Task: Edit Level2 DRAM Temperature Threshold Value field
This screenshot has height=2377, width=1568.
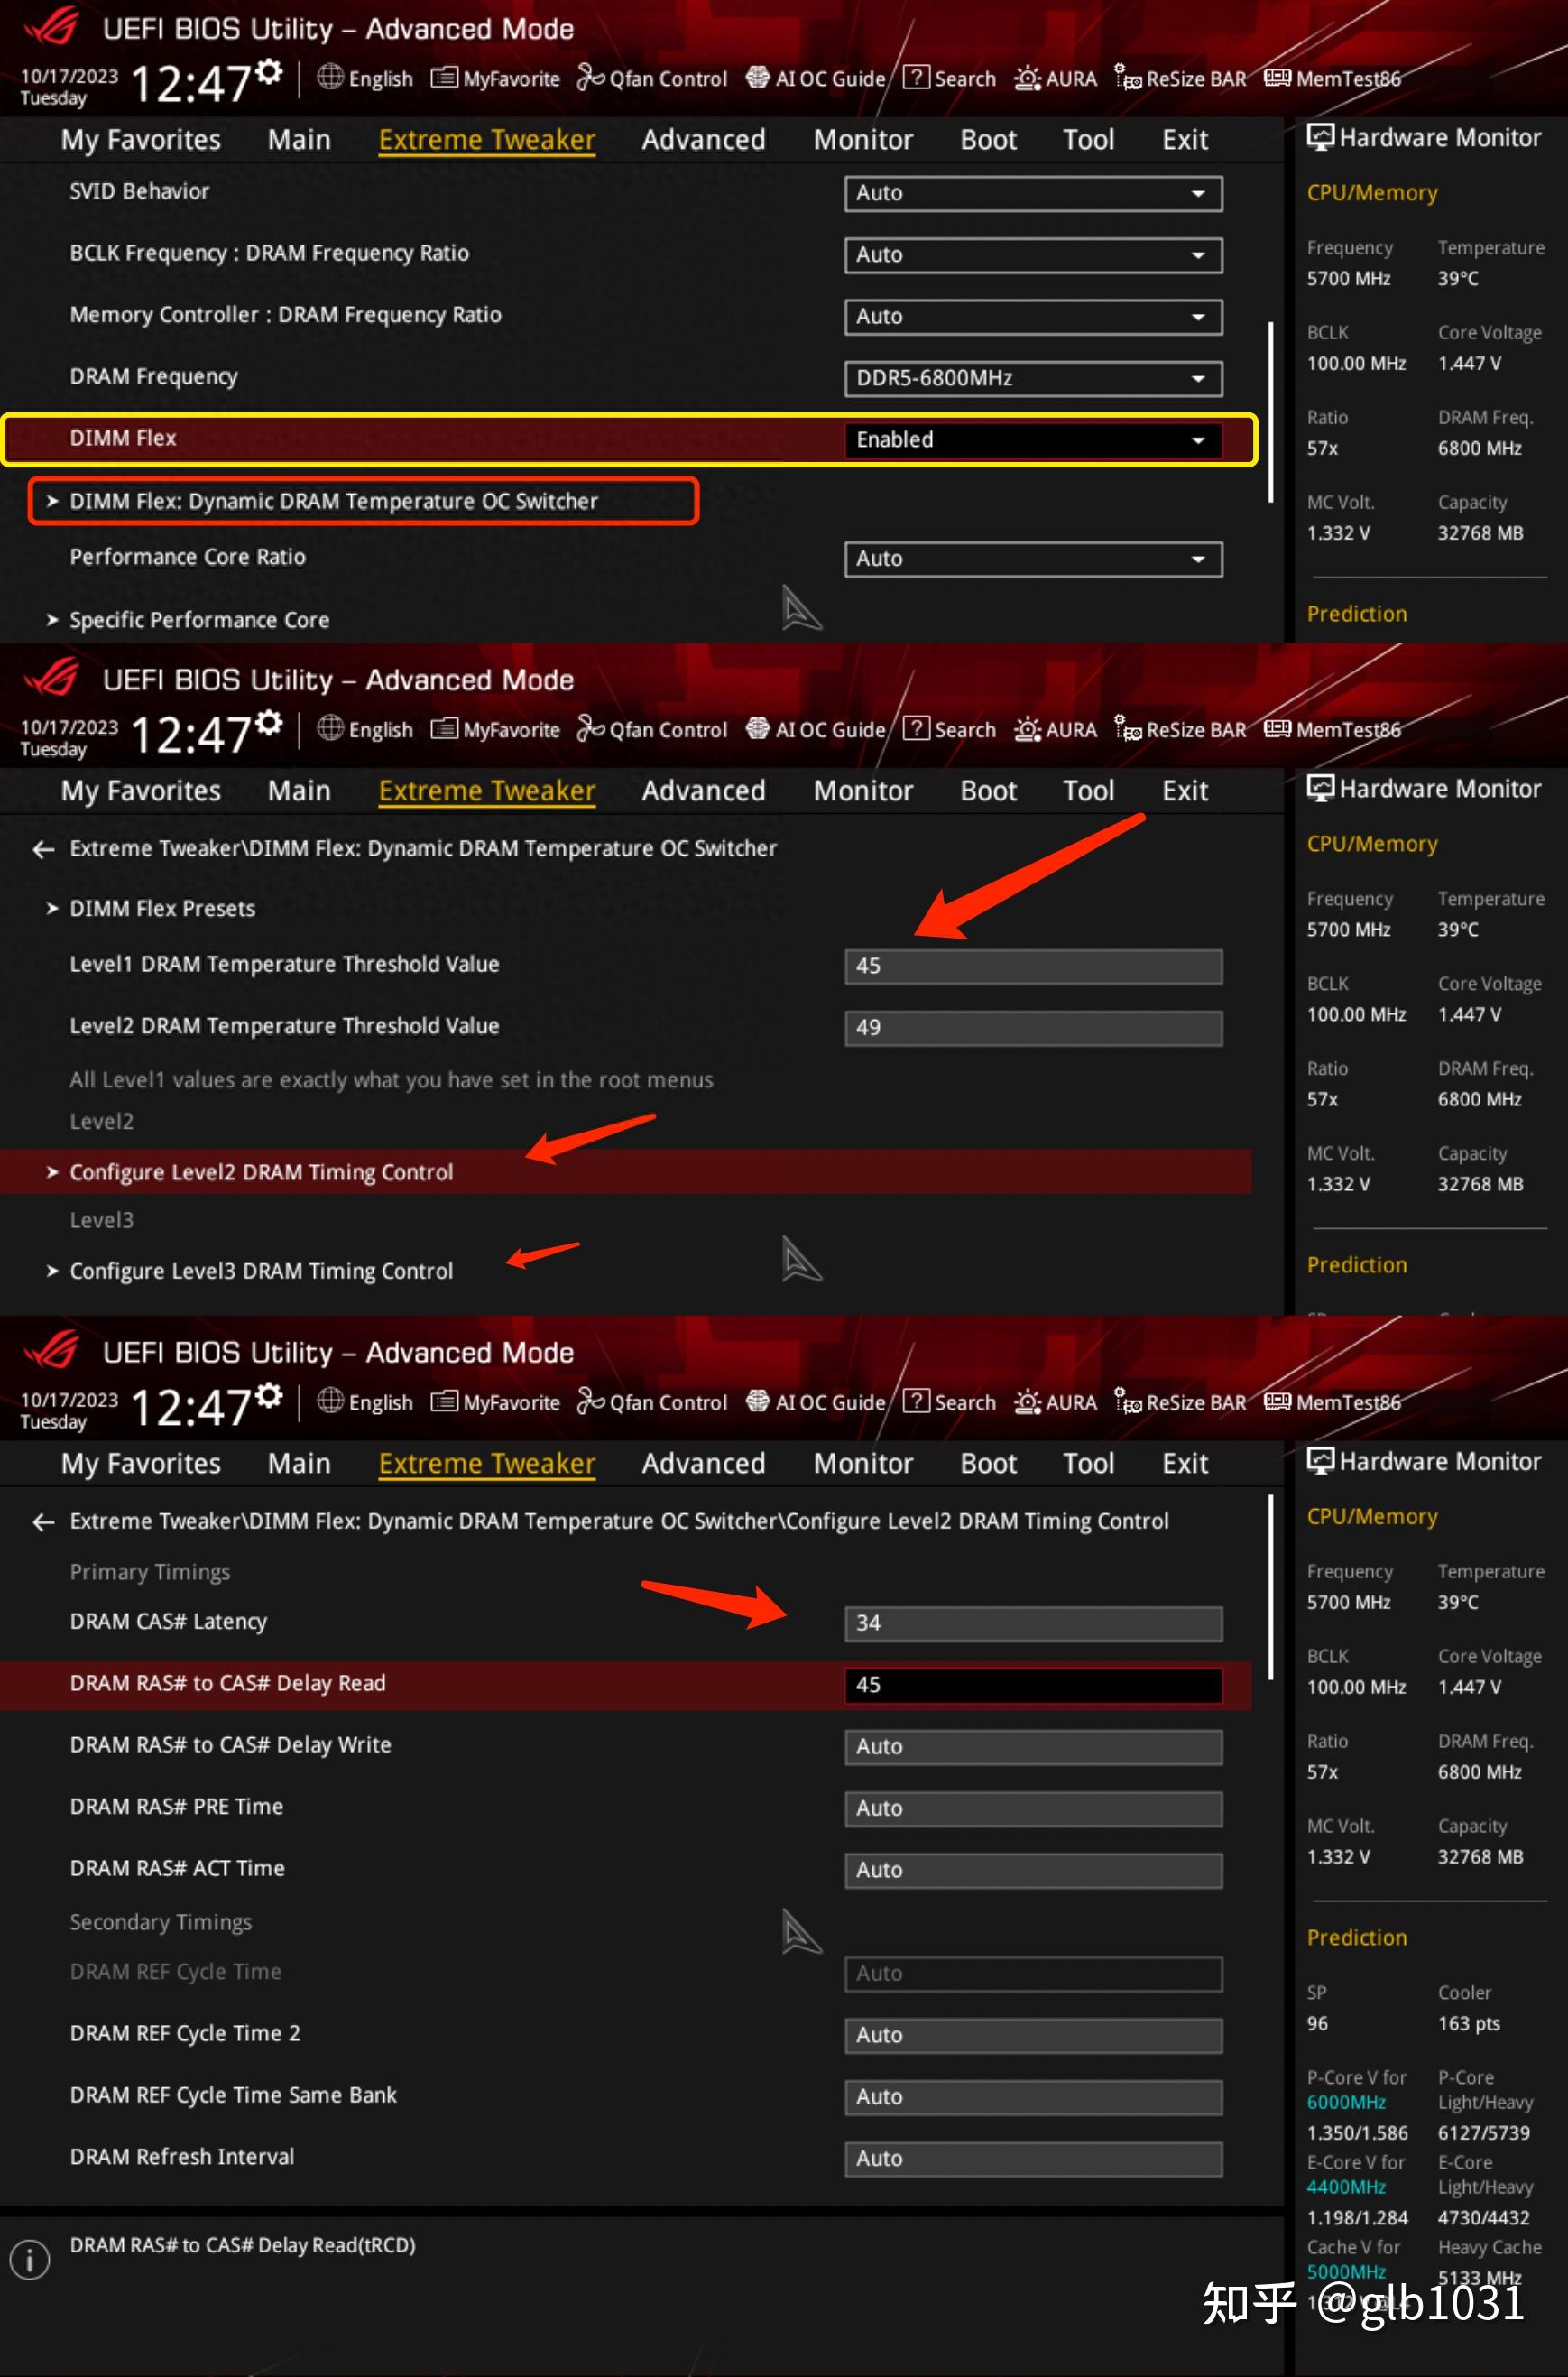Action: pos(1033,1028)
